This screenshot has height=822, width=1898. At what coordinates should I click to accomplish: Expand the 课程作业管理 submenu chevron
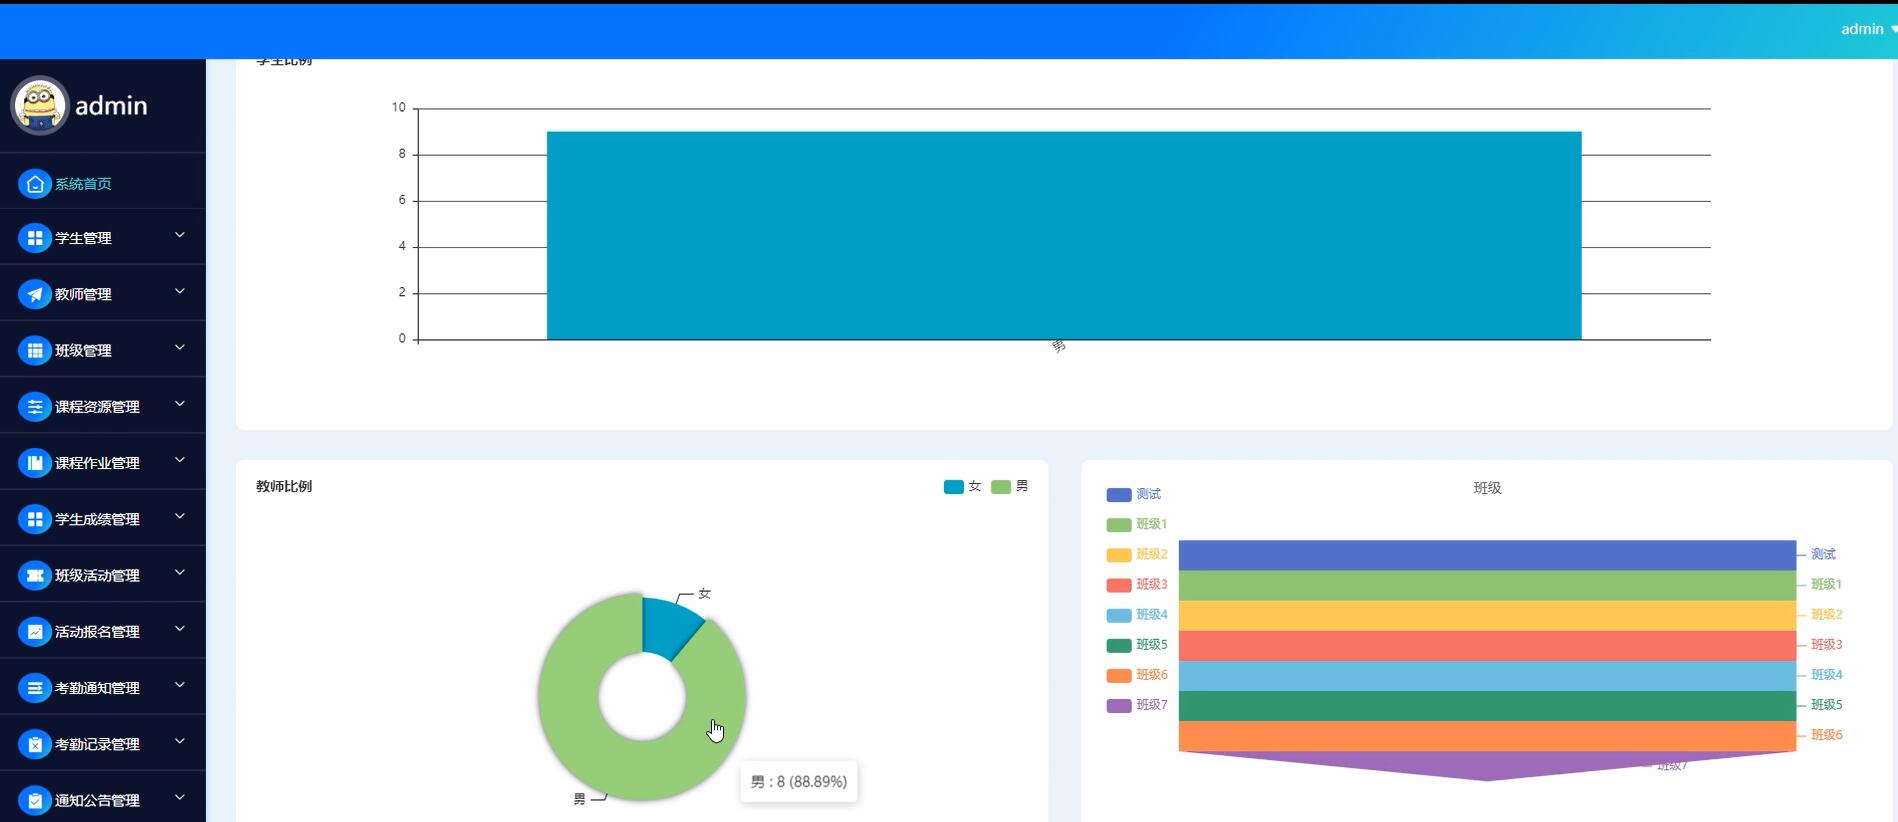pos(180,460)
